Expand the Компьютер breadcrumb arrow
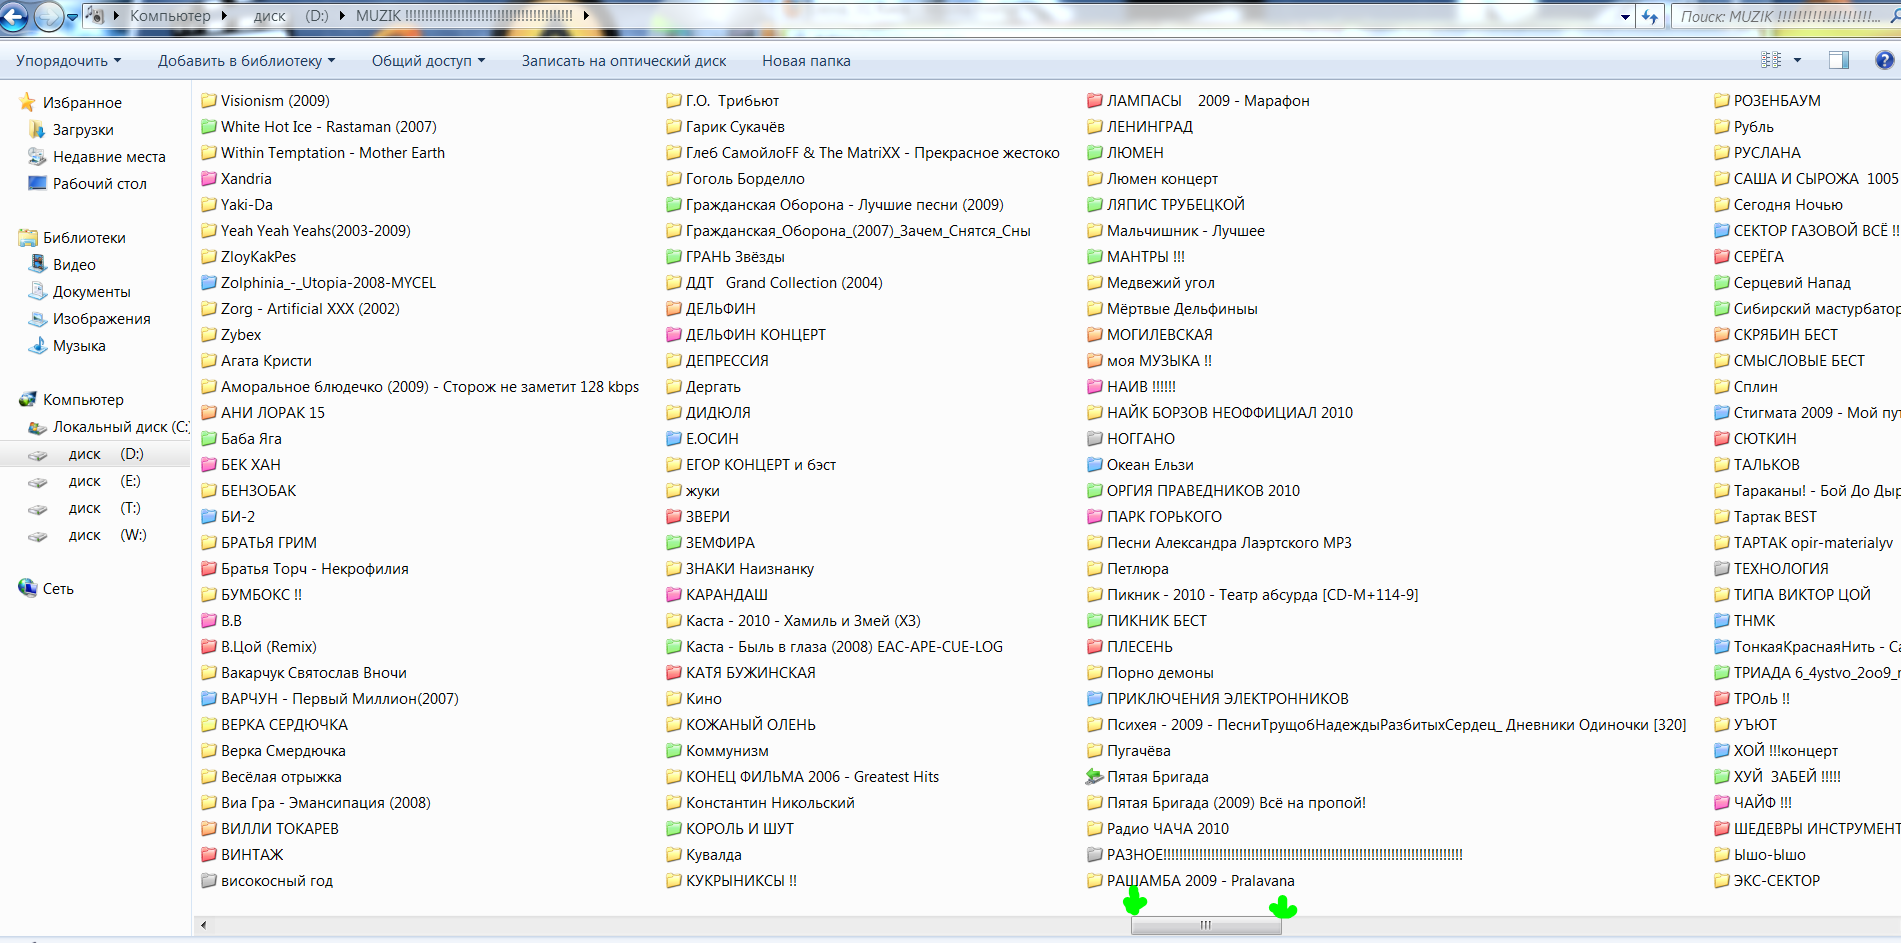1901x943 pixels. click(224, 16)
